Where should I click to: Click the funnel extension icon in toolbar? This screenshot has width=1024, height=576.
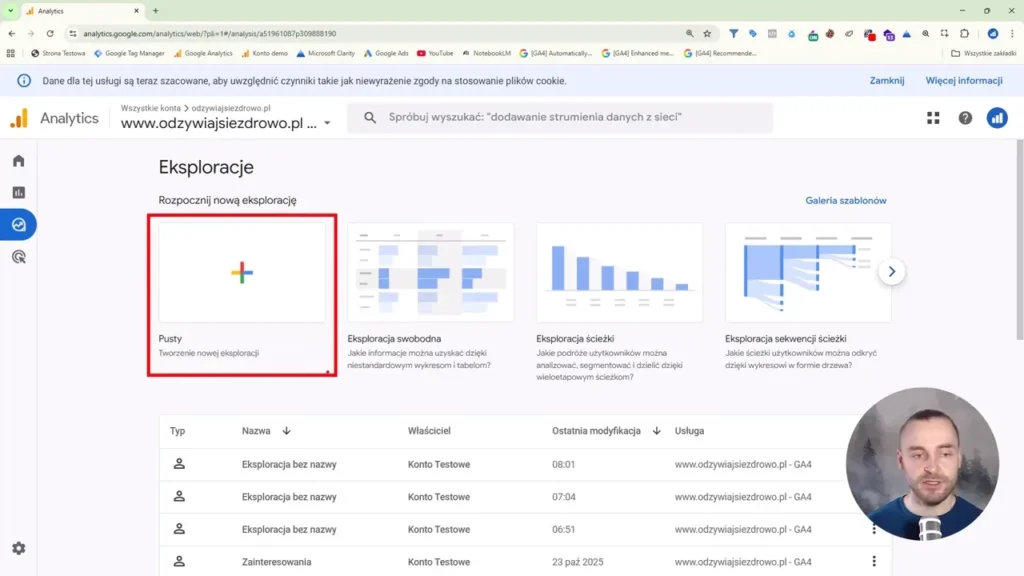pos(733,33)
